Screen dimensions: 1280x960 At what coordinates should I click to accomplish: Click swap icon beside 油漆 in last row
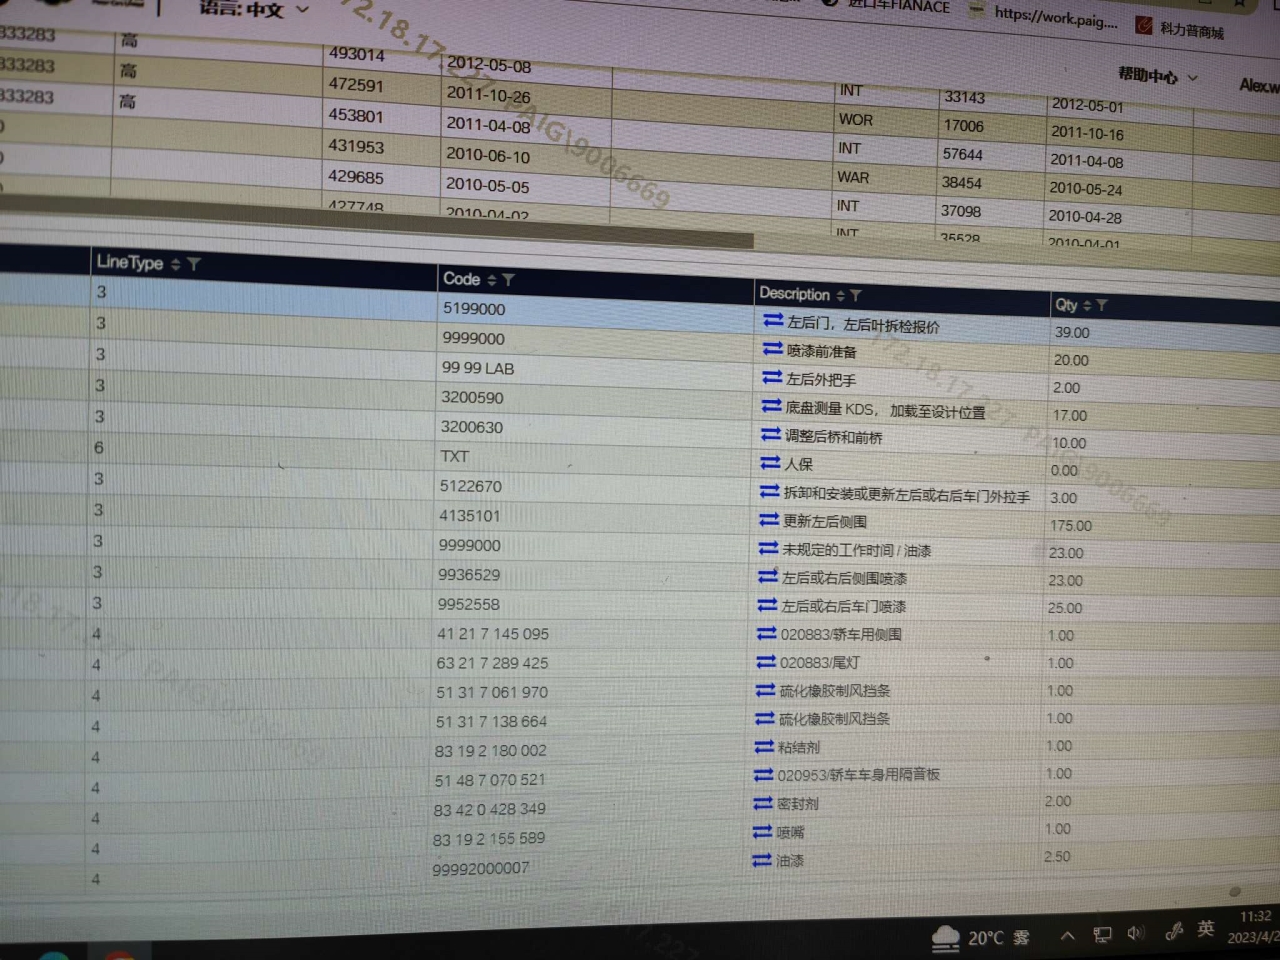pyautogui.click(x=762, y=860)
